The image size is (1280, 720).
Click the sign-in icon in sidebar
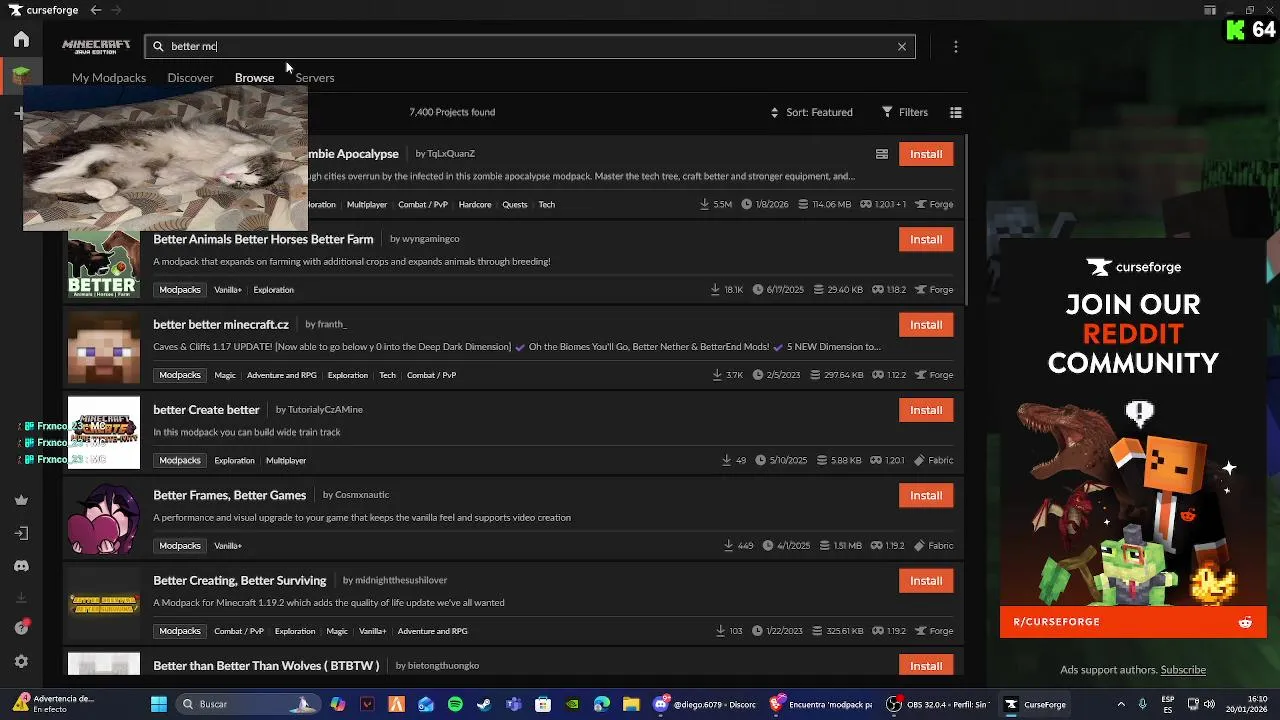coord(21,533)
